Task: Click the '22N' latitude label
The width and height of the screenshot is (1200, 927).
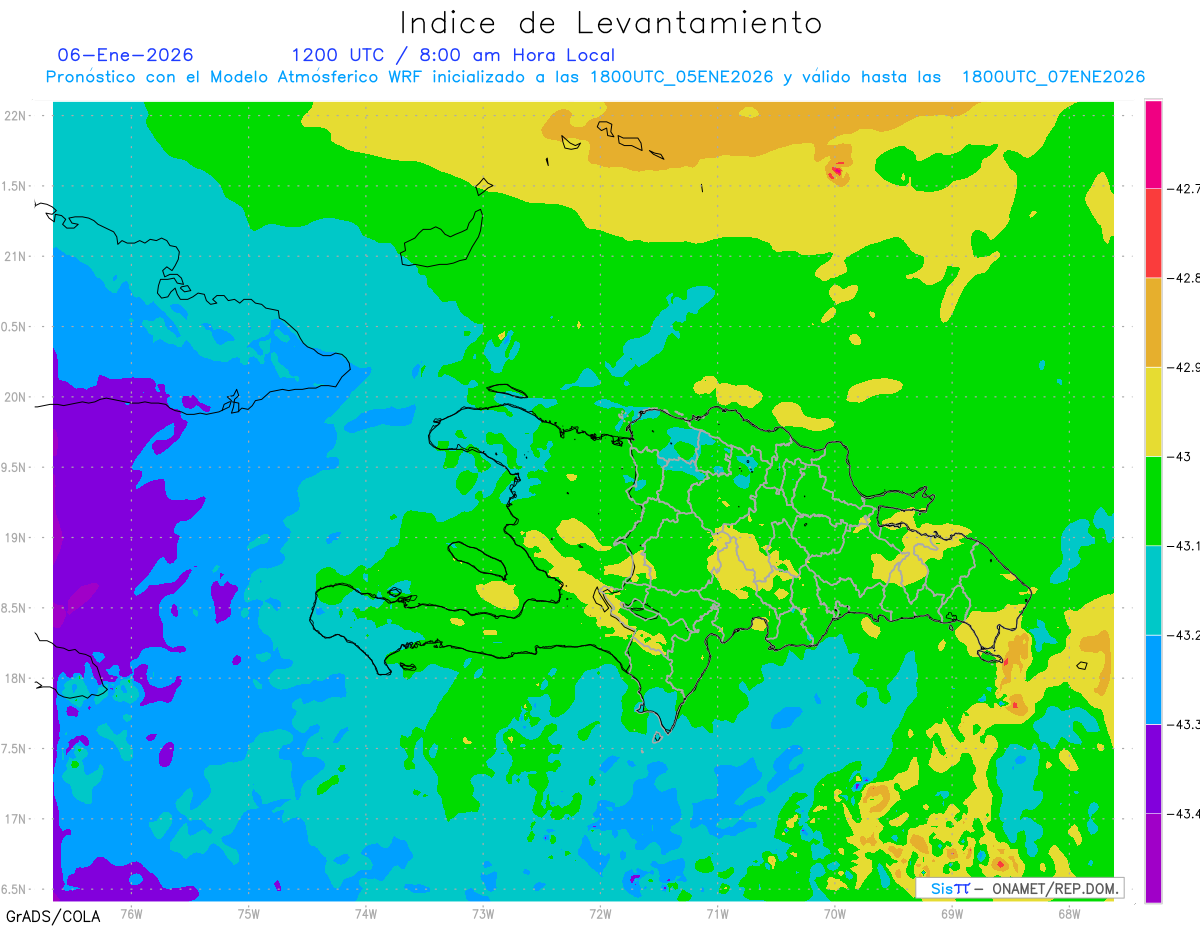Action: tap(16, 116)
